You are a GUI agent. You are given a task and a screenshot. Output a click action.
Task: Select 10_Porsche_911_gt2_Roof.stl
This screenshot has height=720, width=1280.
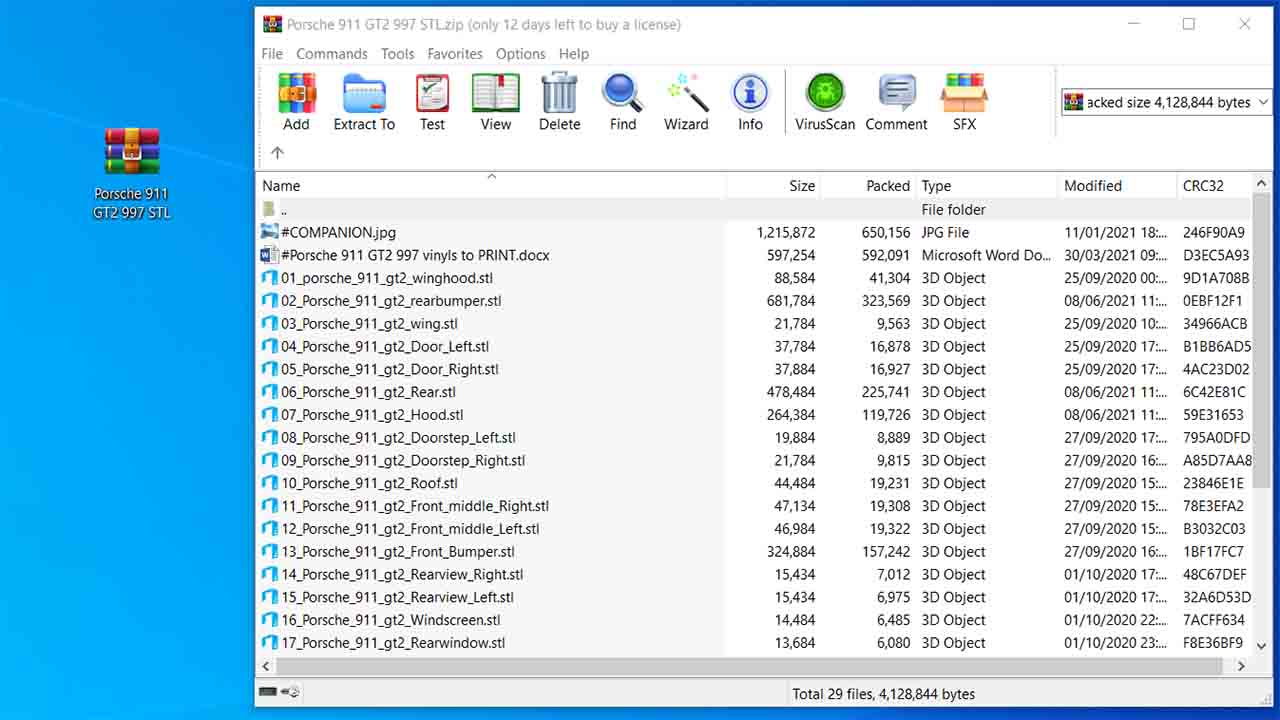[370, 485]
